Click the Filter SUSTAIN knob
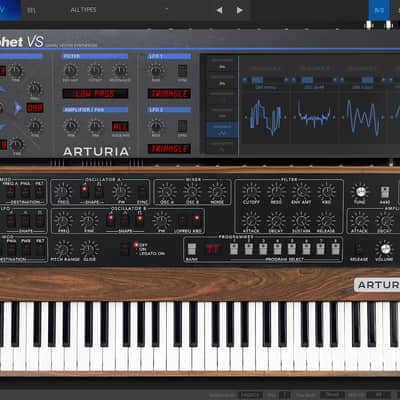This screenshot has height=400, width=400. tap(301, 221)
